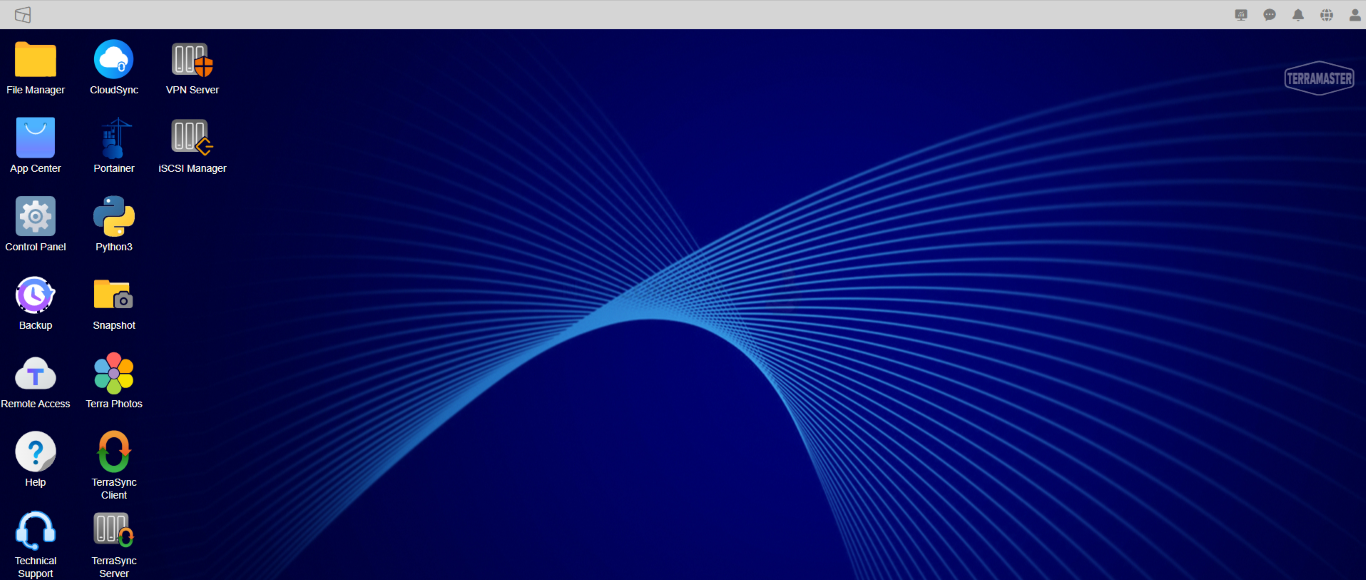Launch the TerraSync Client icon
The height and width of the screenshot is (580, 1366).
click(114, 452)
